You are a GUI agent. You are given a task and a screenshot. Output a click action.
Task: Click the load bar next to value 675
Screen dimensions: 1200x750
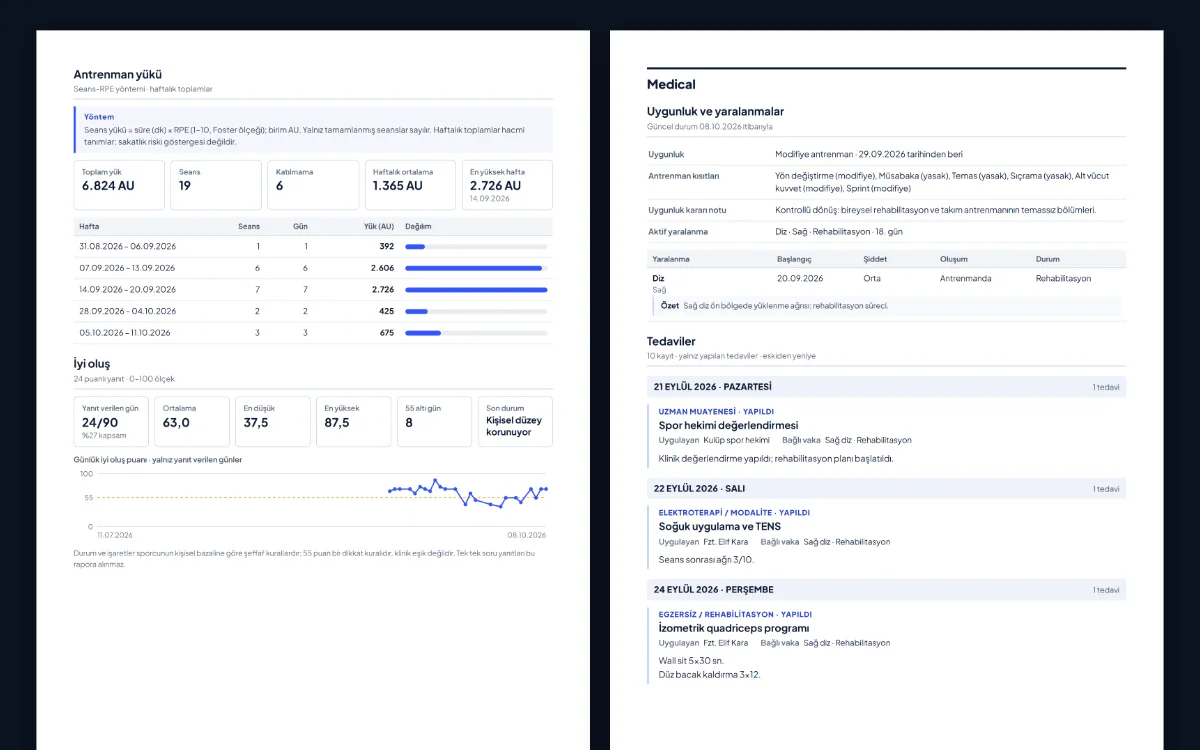476,333
